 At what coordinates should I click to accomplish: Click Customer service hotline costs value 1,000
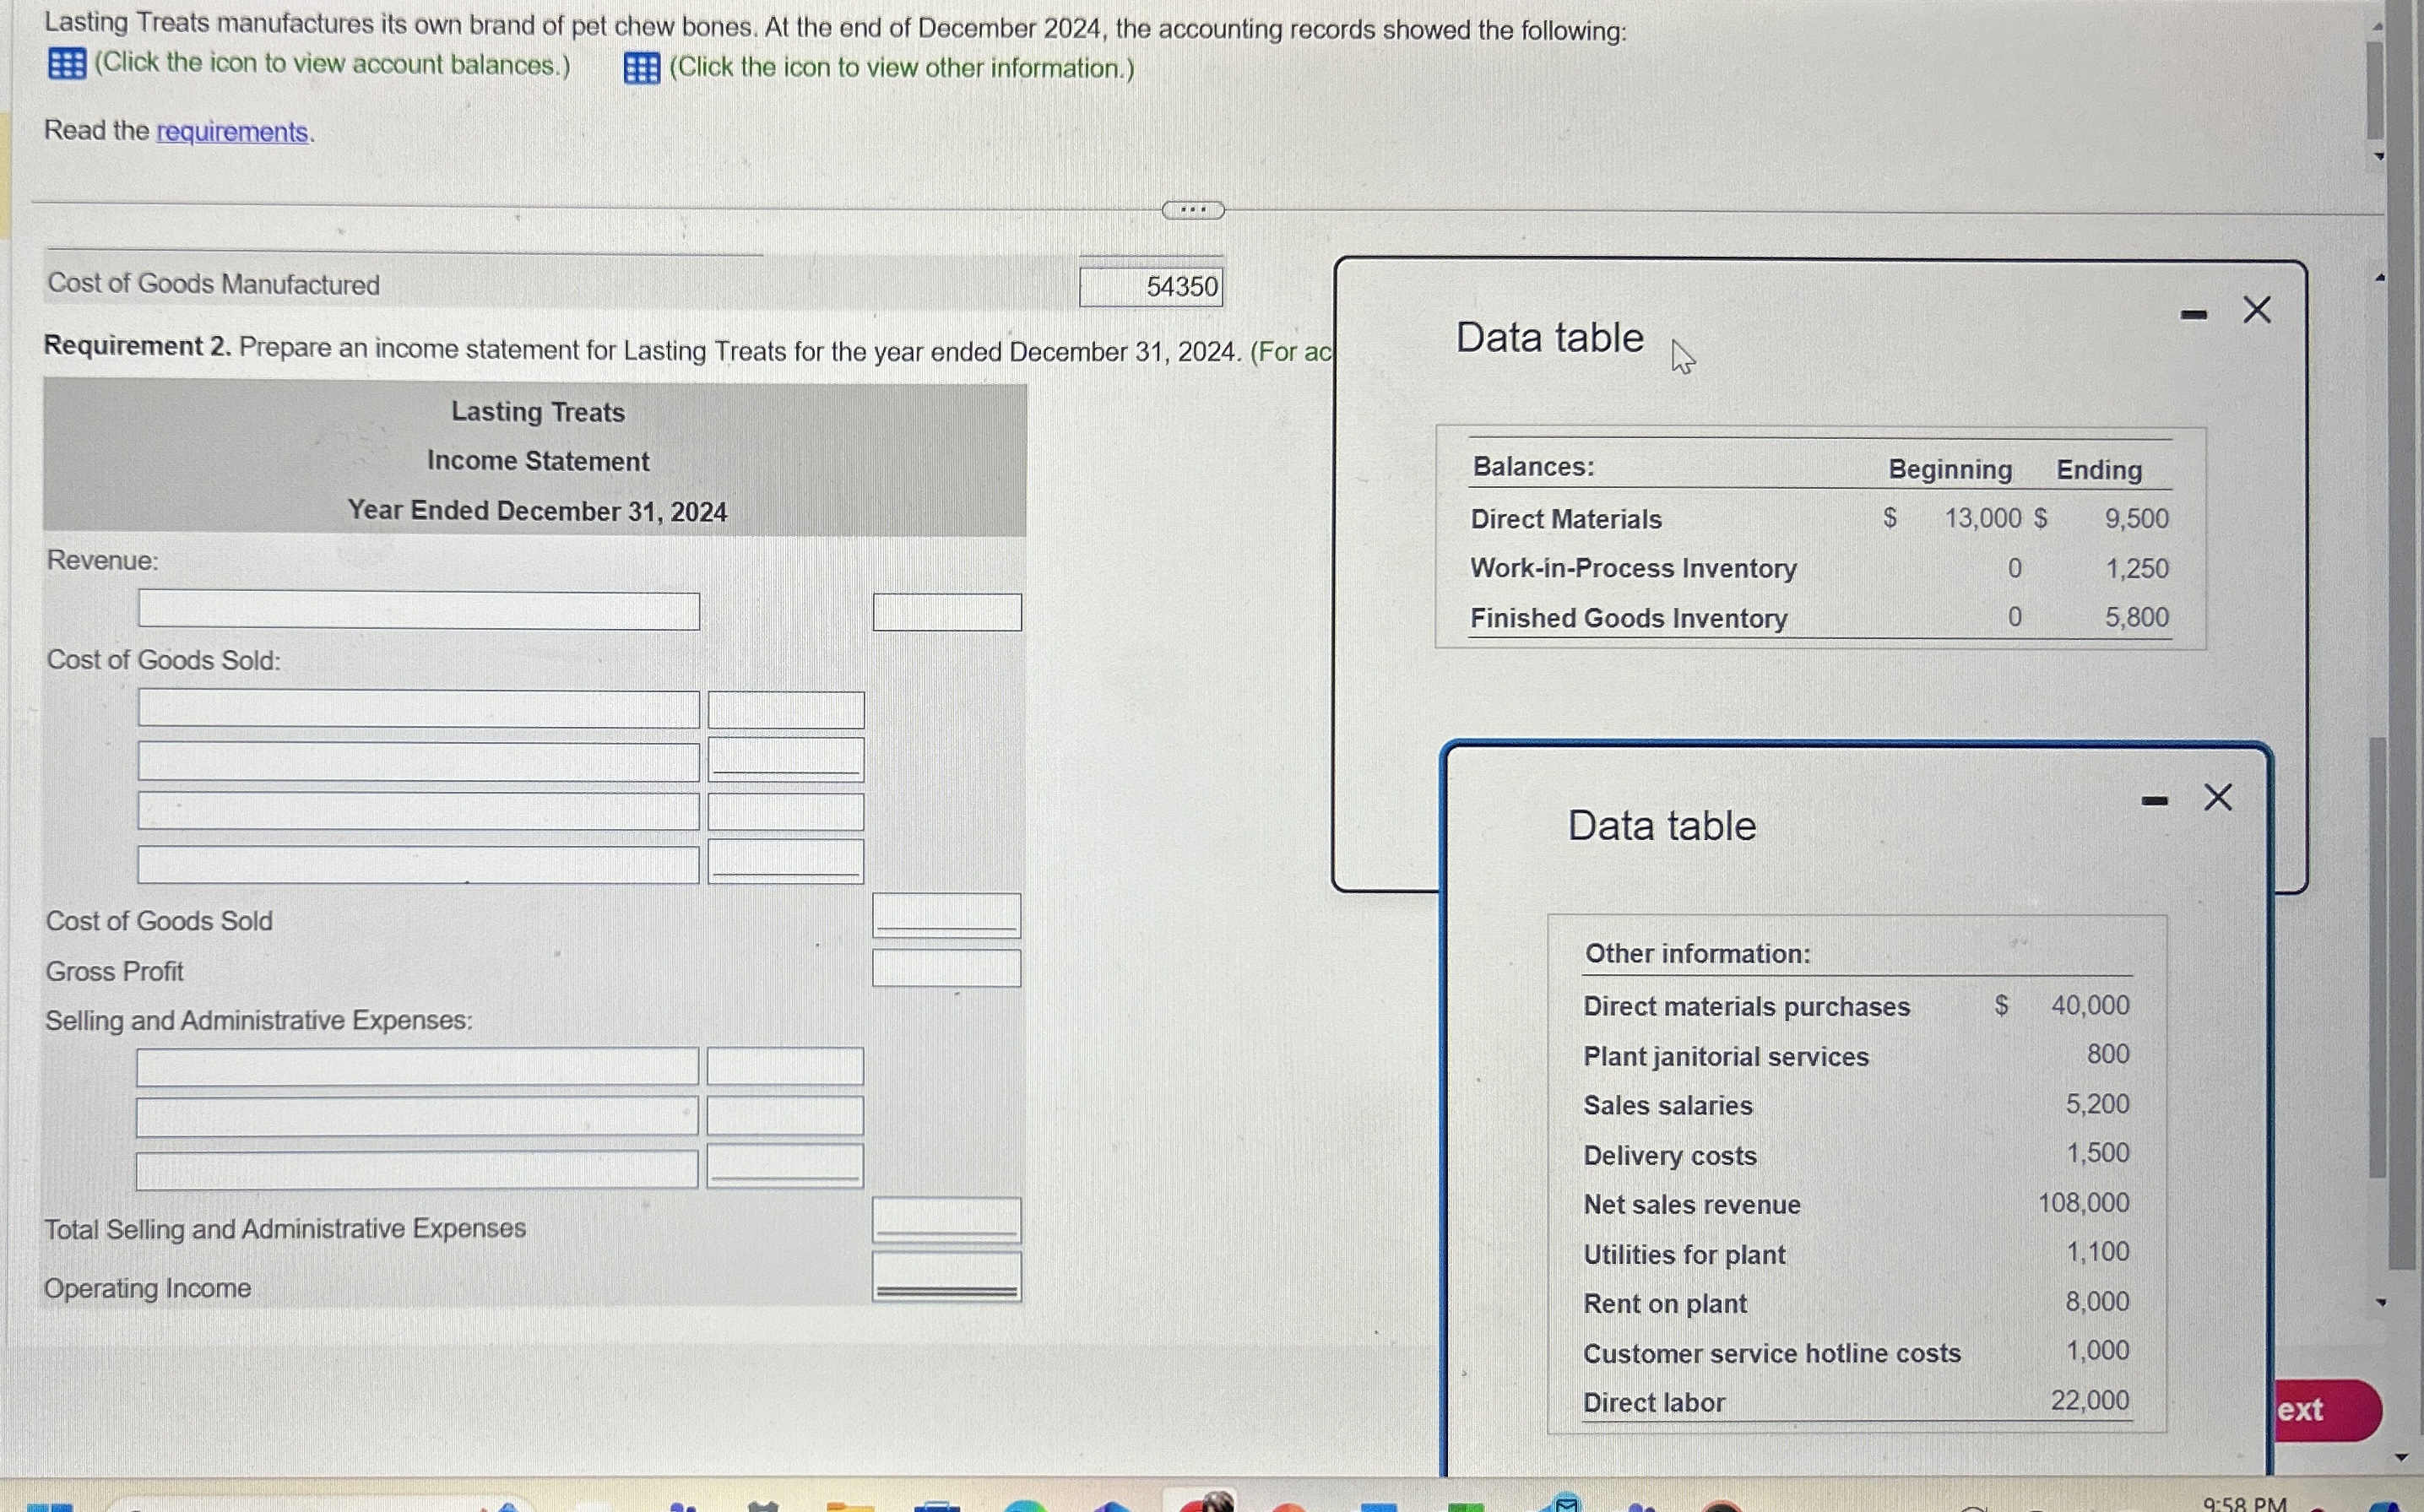pos(2098,1351)
